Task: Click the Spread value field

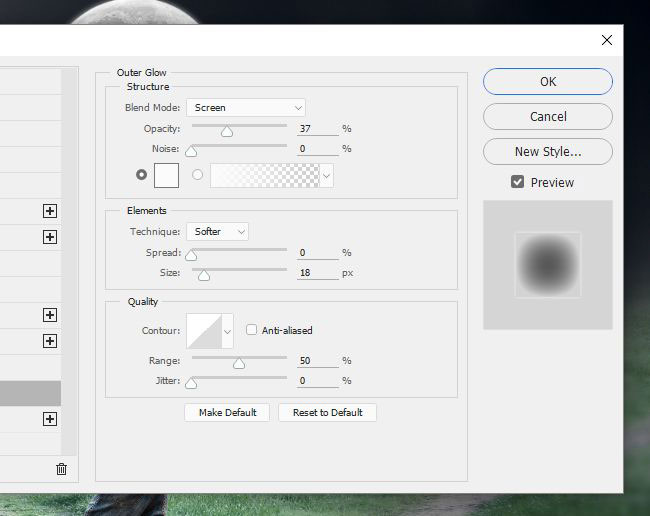Action: [318, 253]
